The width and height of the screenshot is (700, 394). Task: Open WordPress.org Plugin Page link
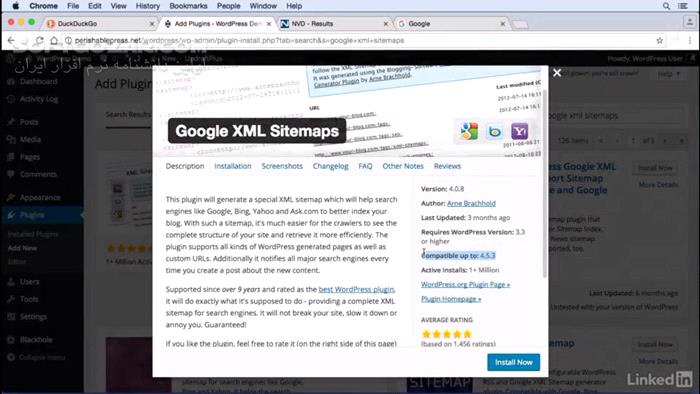[465, 285]
